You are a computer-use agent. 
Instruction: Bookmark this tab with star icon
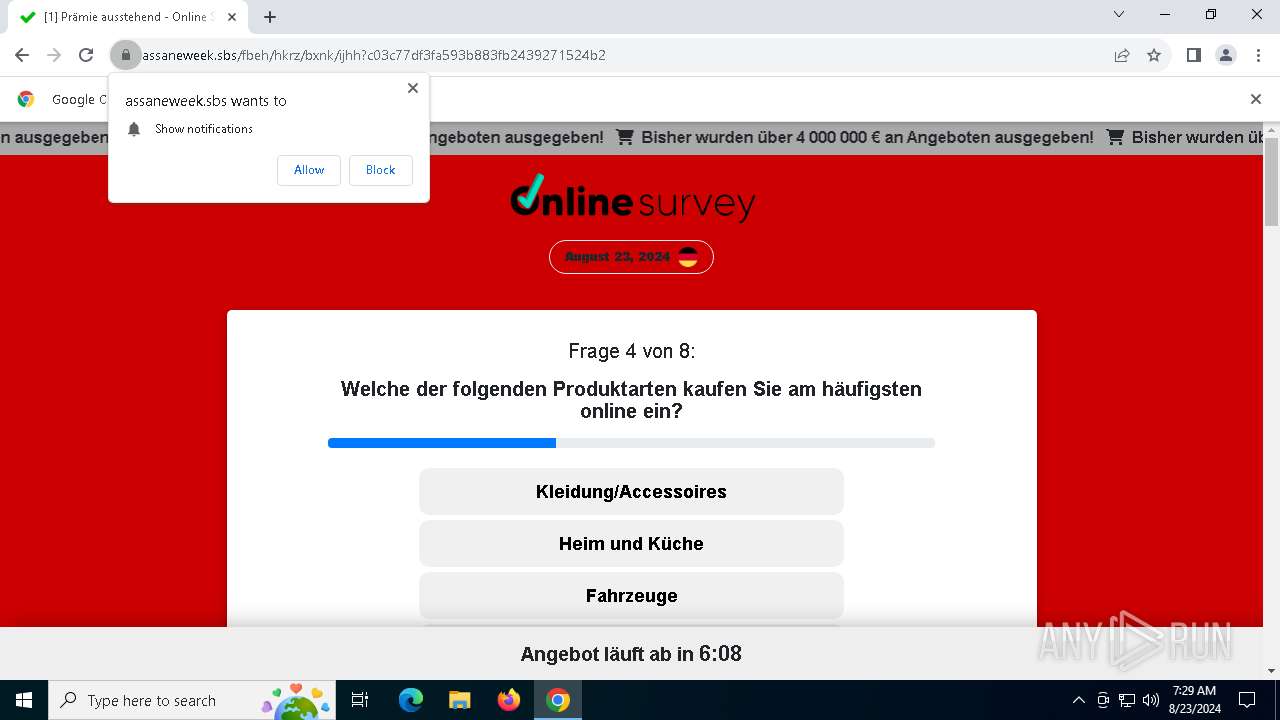1154,55
